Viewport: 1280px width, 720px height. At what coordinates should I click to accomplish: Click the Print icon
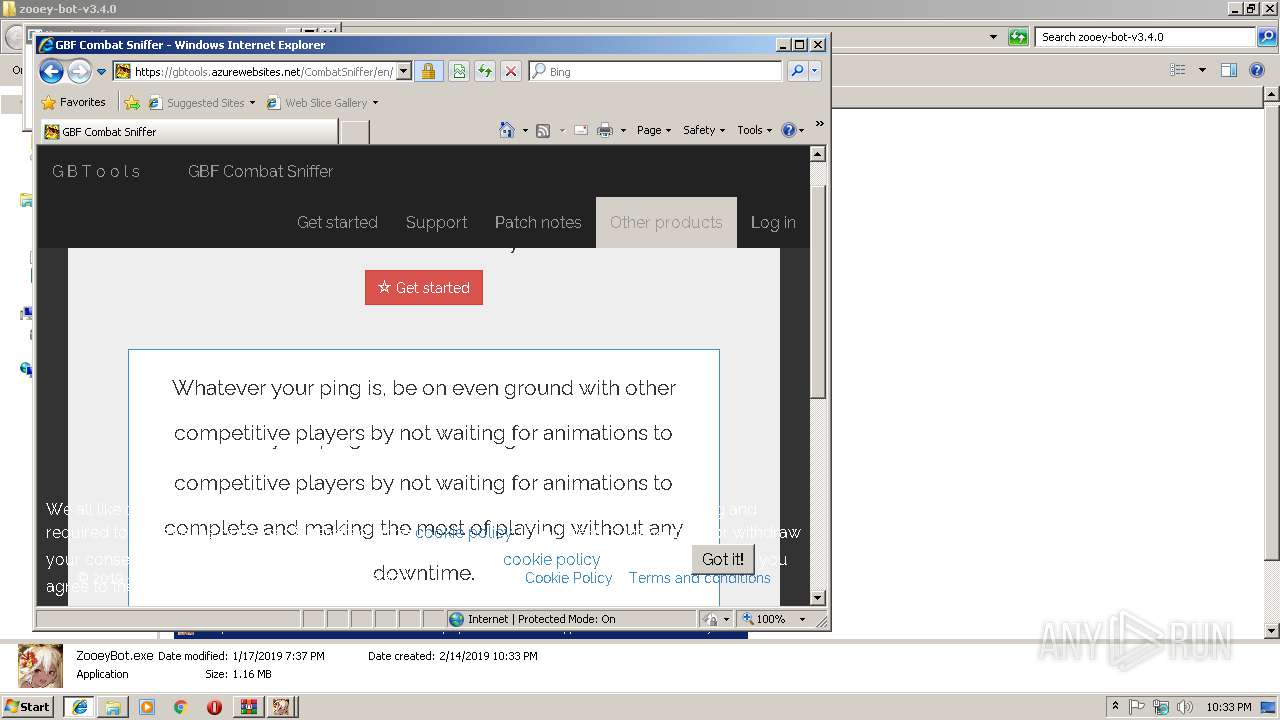tap(605, 130)
